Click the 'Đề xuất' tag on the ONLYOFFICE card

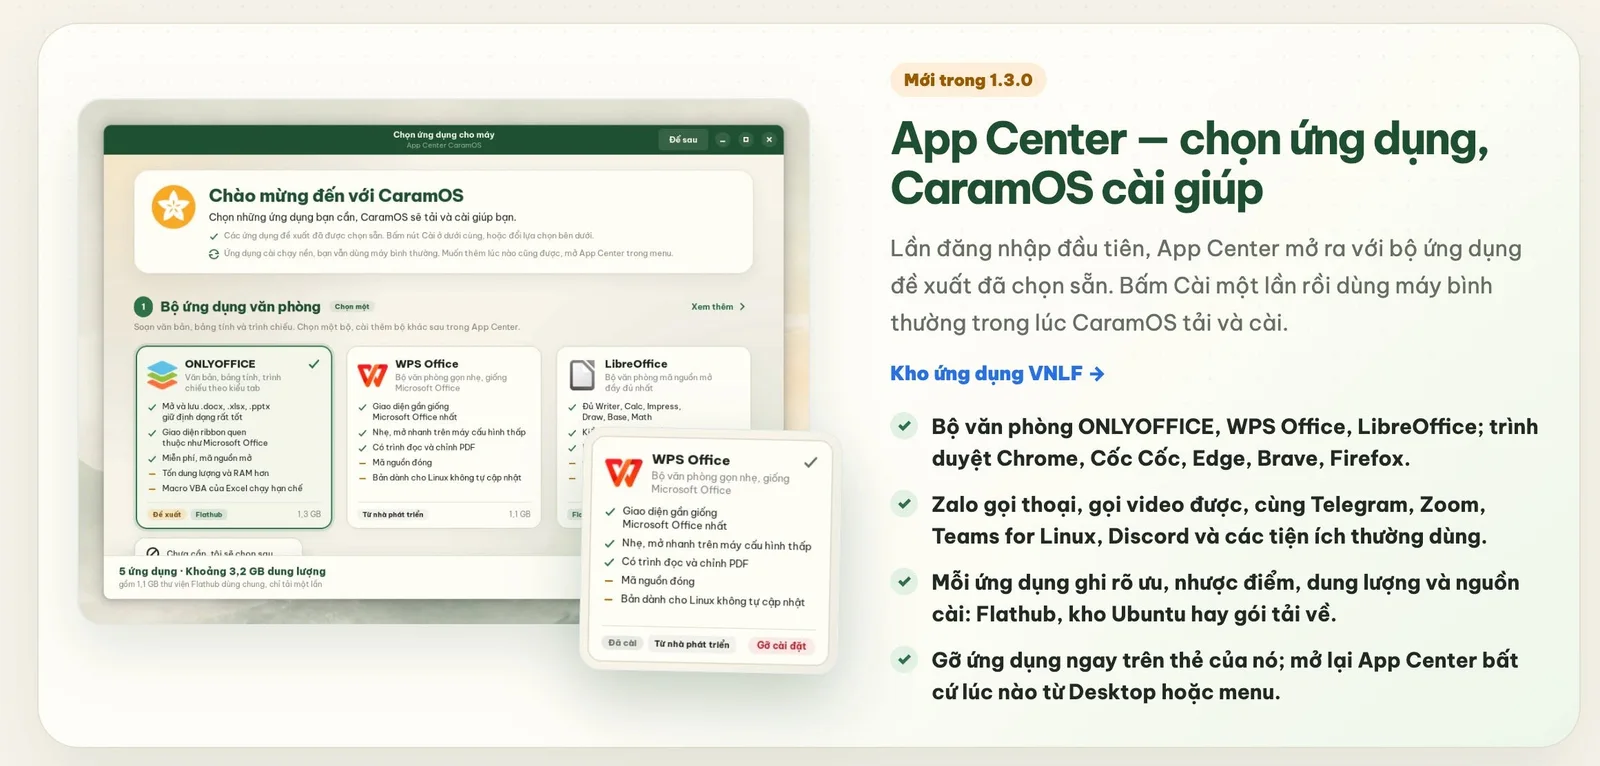click(x=167, y=514)
